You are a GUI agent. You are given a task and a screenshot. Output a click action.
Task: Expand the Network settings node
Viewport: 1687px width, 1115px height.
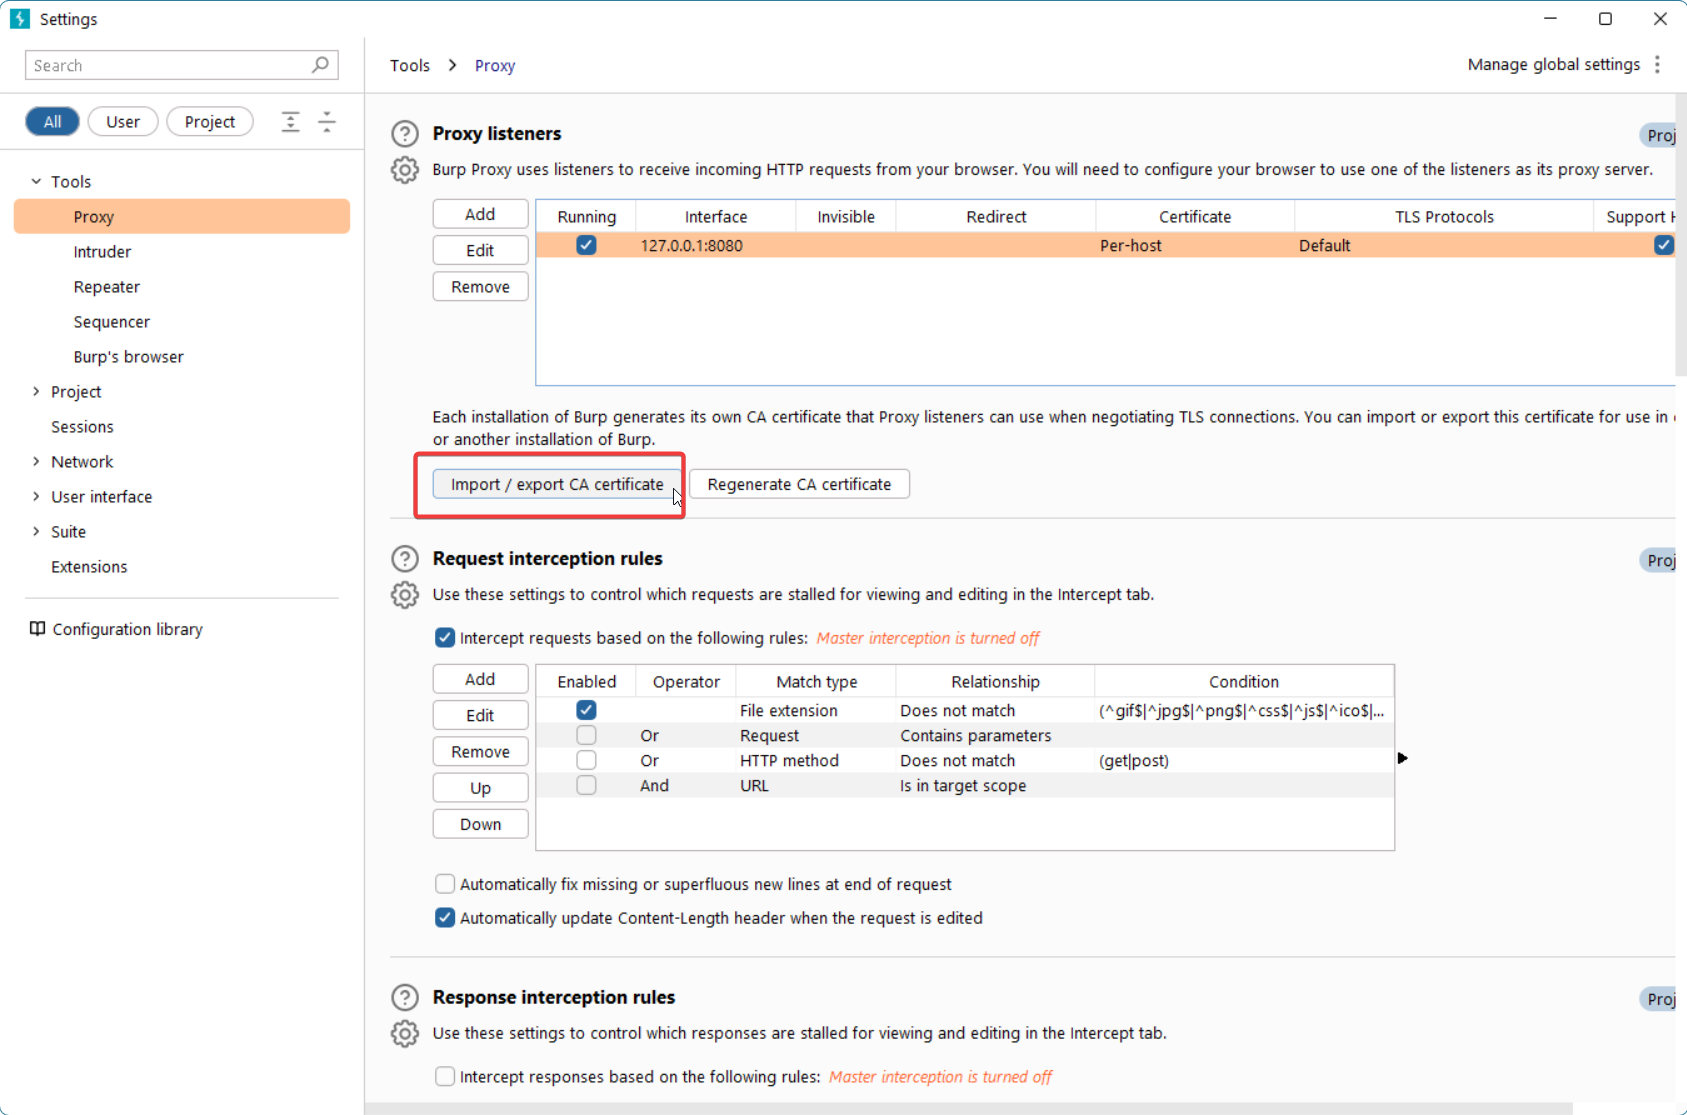(x=36, y=462)
